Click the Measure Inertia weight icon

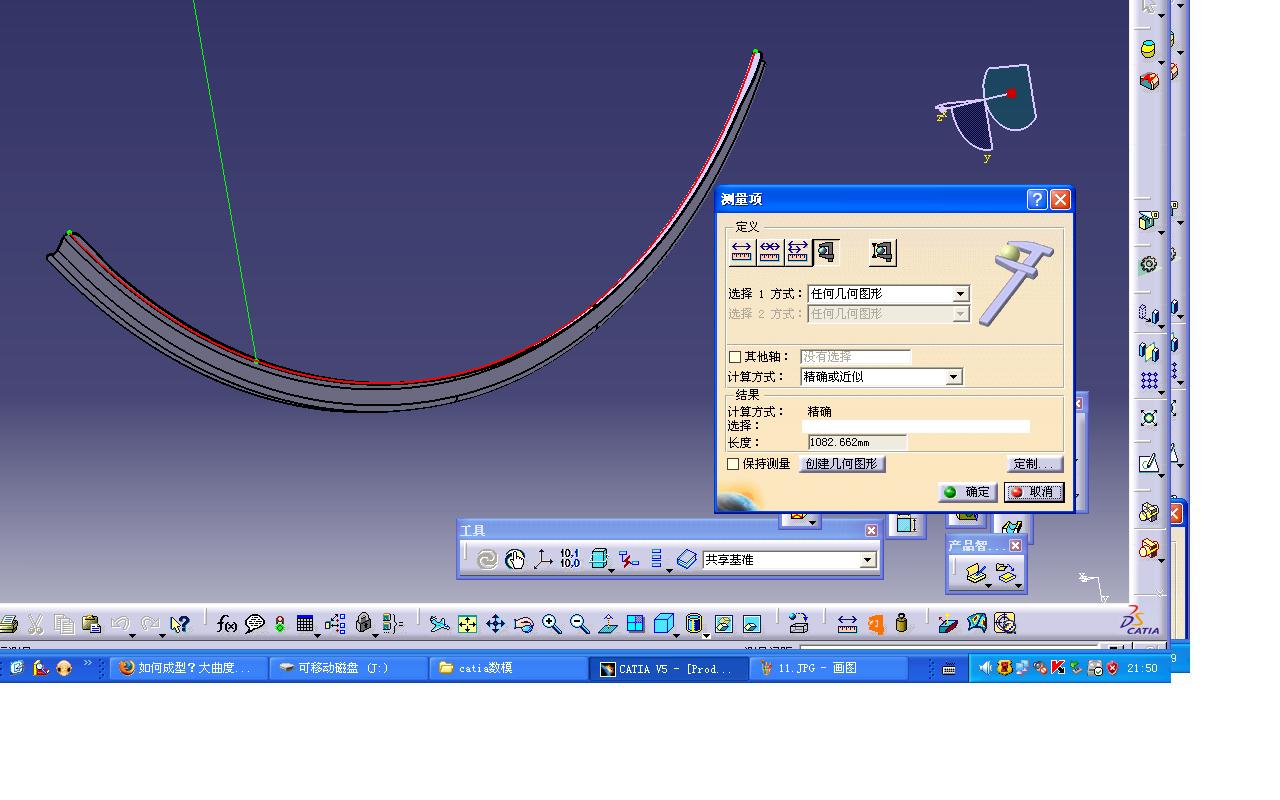[x=902, y=624]
